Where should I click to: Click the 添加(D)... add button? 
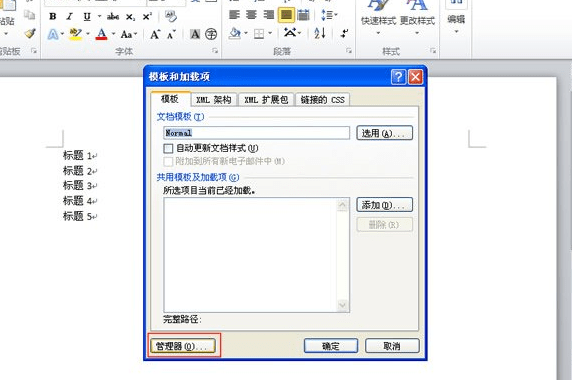coord(384,205)
